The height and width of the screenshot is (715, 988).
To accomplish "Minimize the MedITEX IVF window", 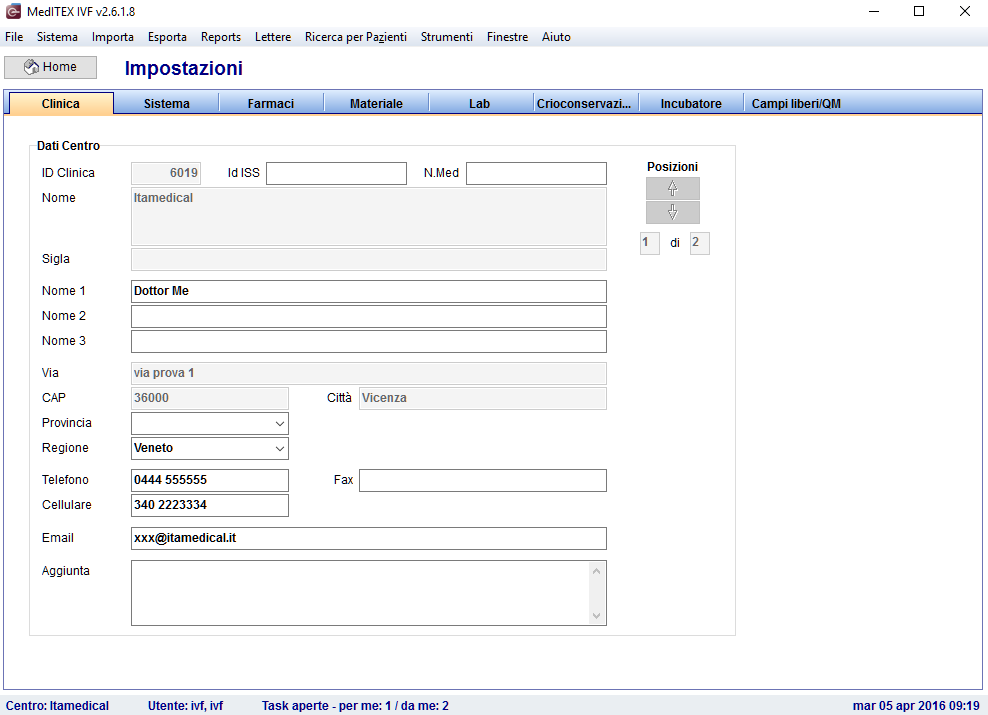I will coord(873,11).
